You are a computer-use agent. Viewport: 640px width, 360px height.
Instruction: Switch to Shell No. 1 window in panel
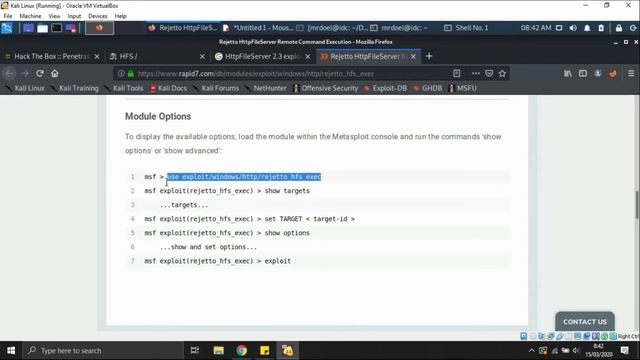coord(466,28)
